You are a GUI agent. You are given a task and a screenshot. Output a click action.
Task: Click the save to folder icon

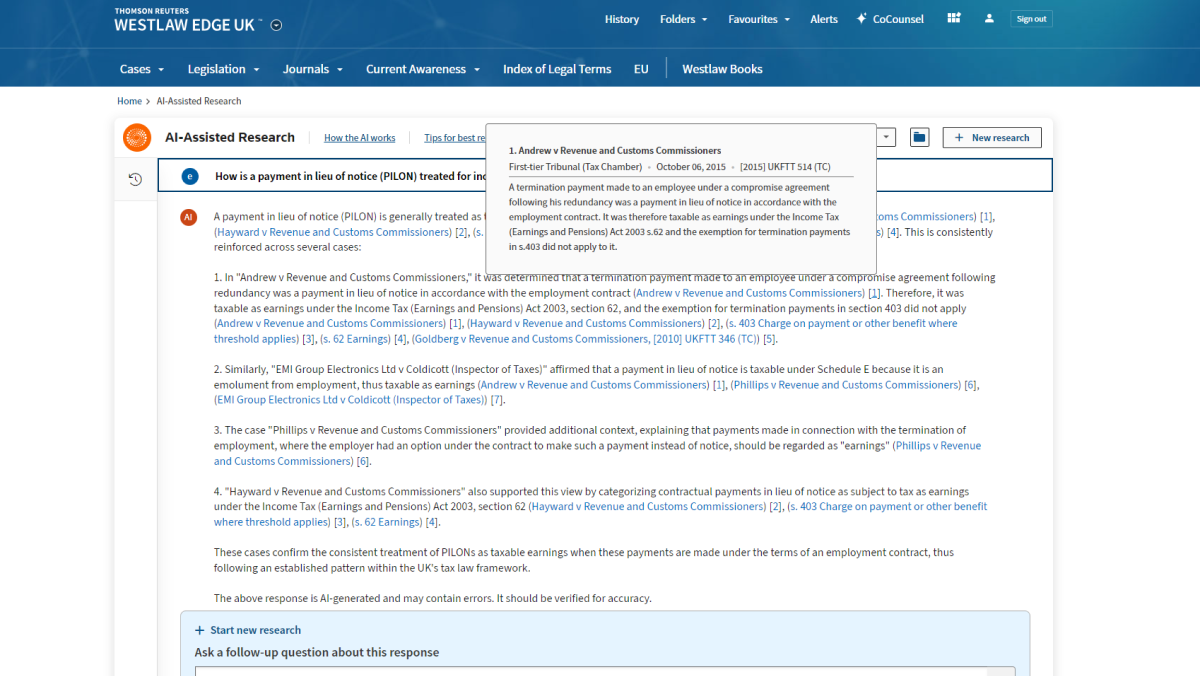919,138
